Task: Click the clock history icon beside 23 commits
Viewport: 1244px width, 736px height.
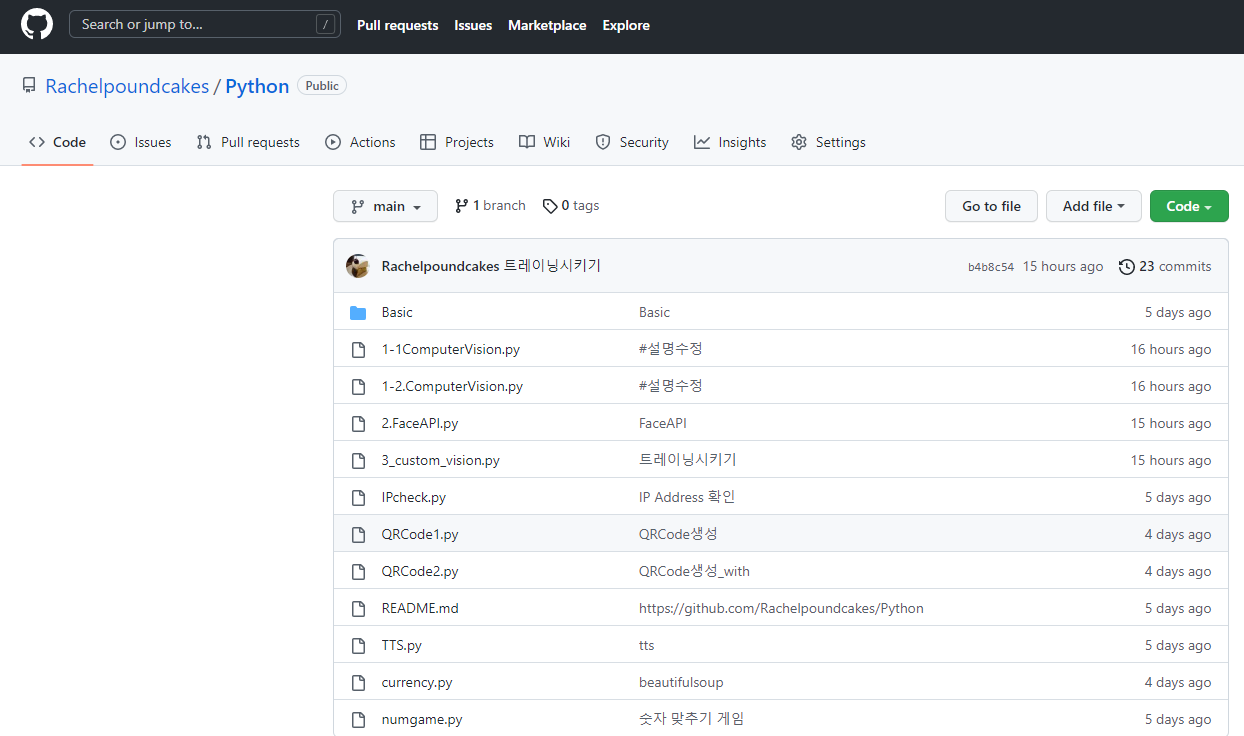Action: [x=1127, y=267]
